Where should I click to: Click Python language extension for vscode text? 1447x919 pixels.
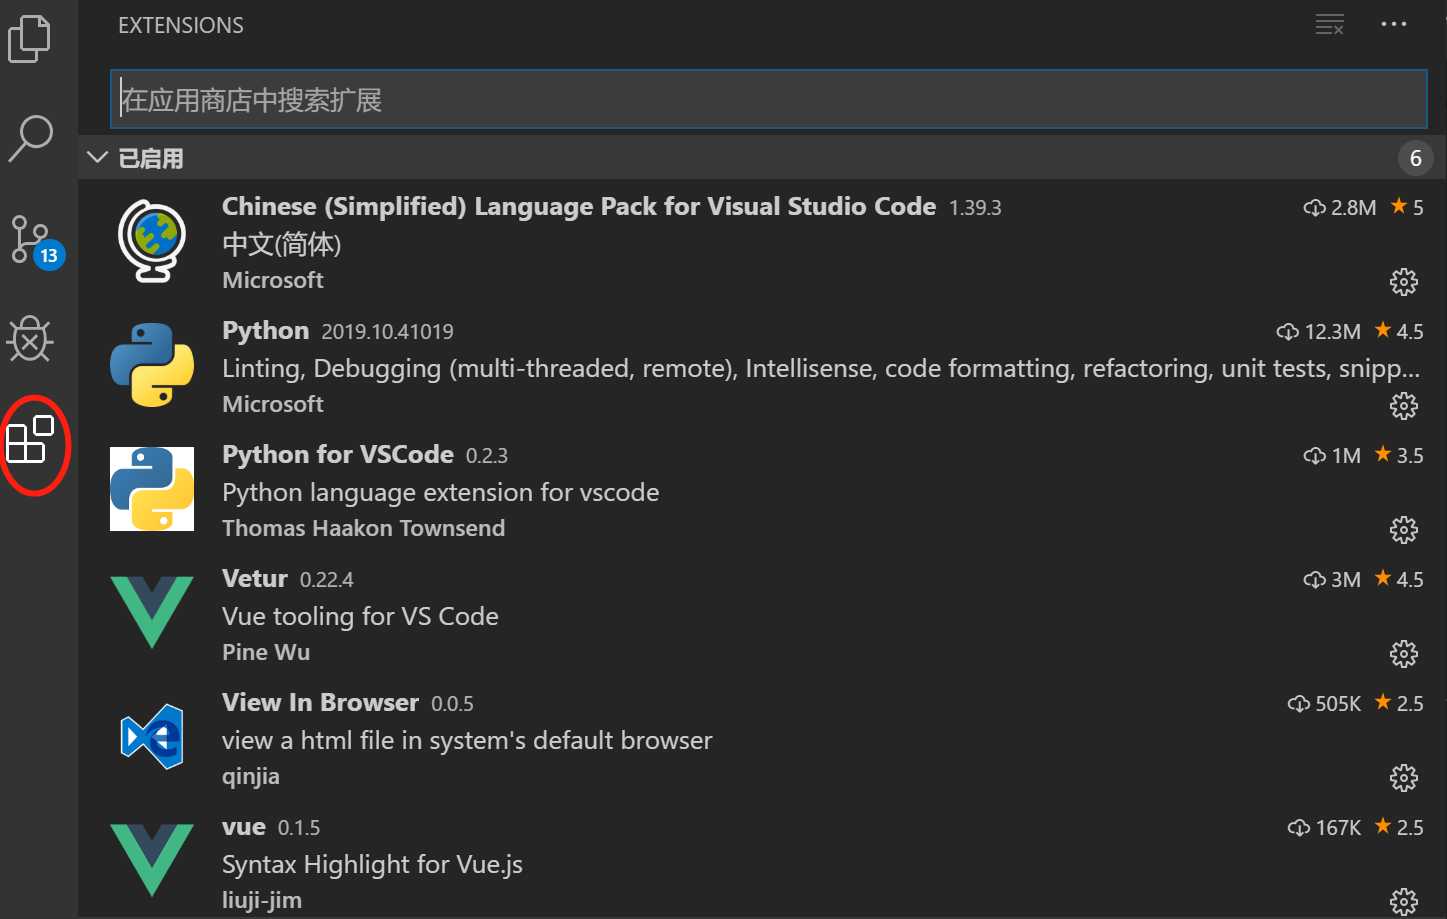point(441,493)
